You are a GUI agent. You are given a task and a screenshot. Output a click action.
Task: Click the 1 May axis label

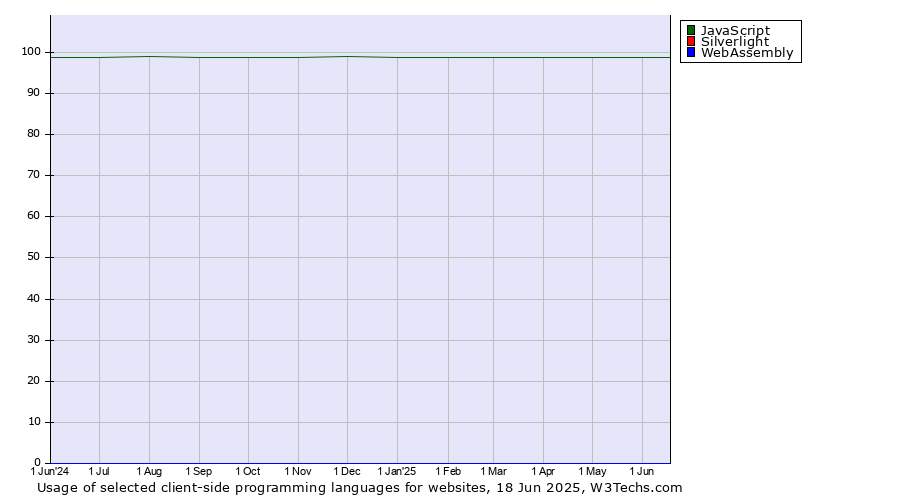pos(592,471)
